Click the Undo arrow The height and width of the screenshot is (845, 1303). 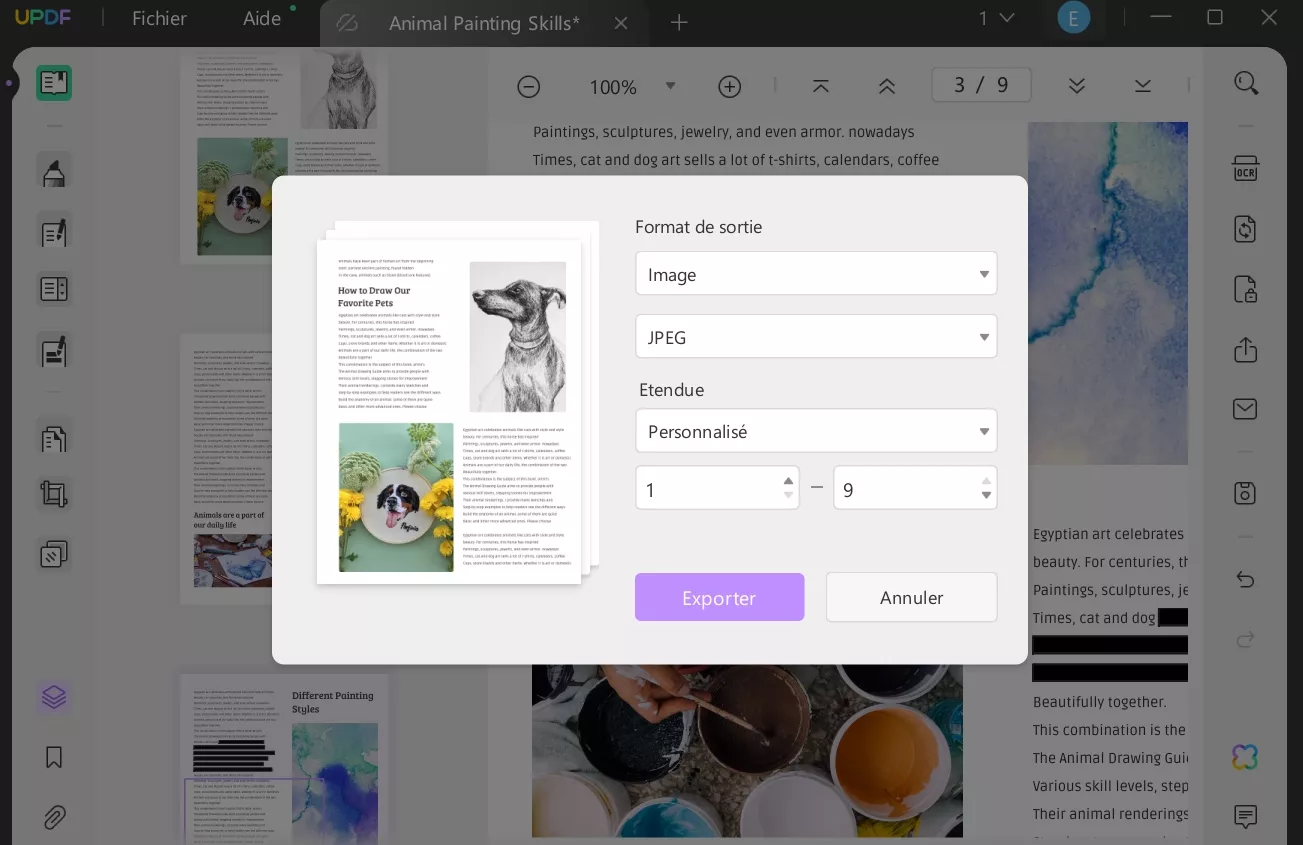[1245, 580]
